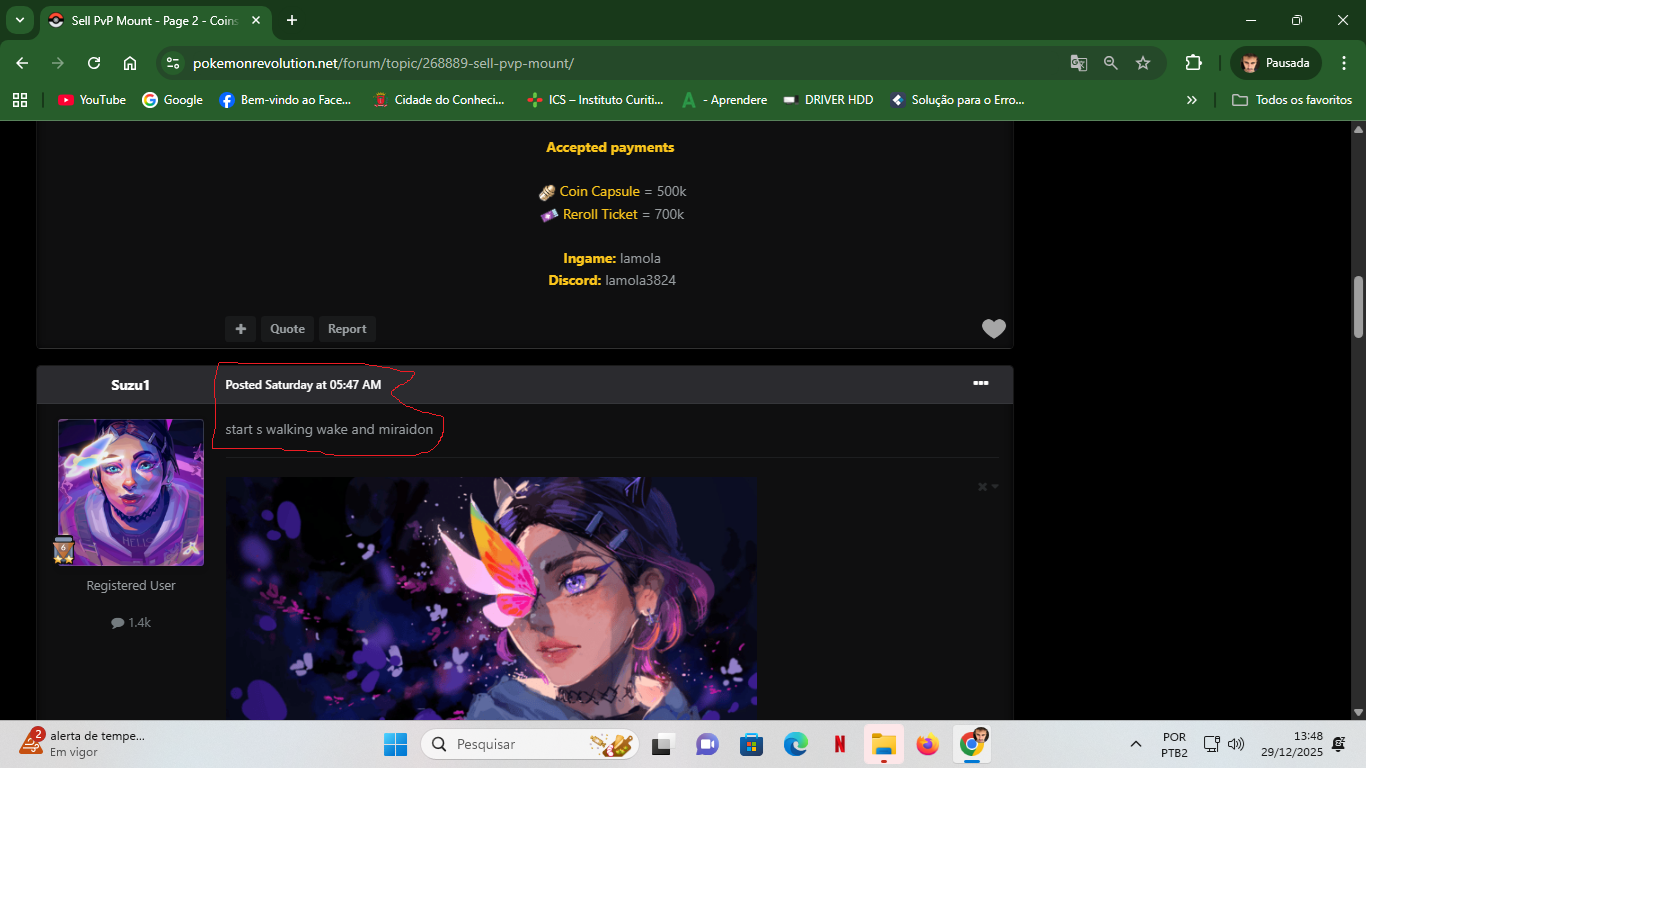Reload the page
Image resolution: width=1680 pixels, height=919 pixels.
click(94, 63)
